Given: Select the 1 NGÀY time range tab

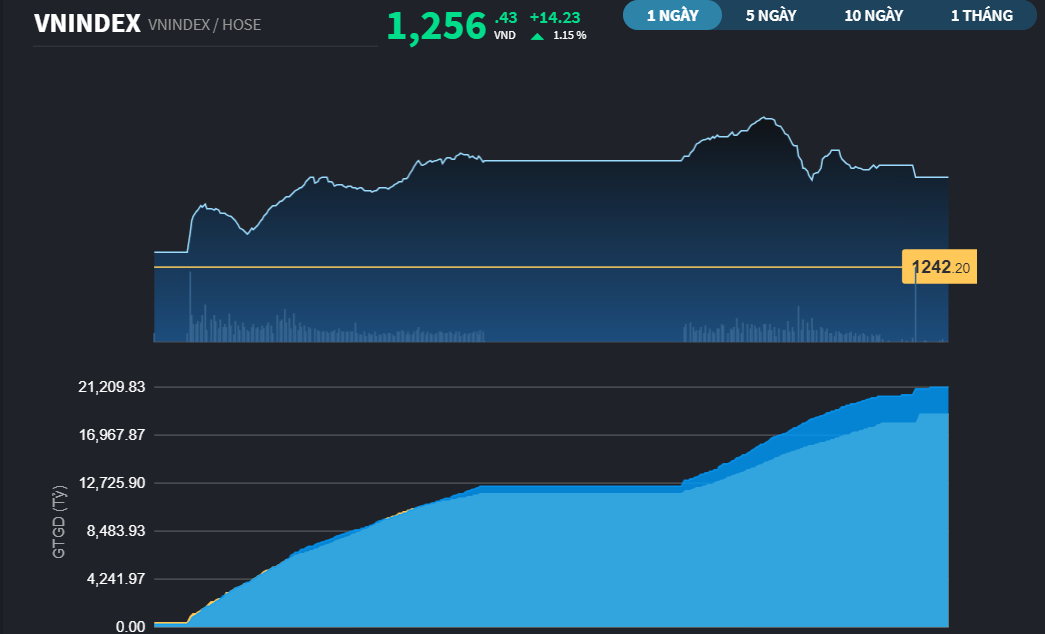Looking at the screenshot, I should (672, 15).
